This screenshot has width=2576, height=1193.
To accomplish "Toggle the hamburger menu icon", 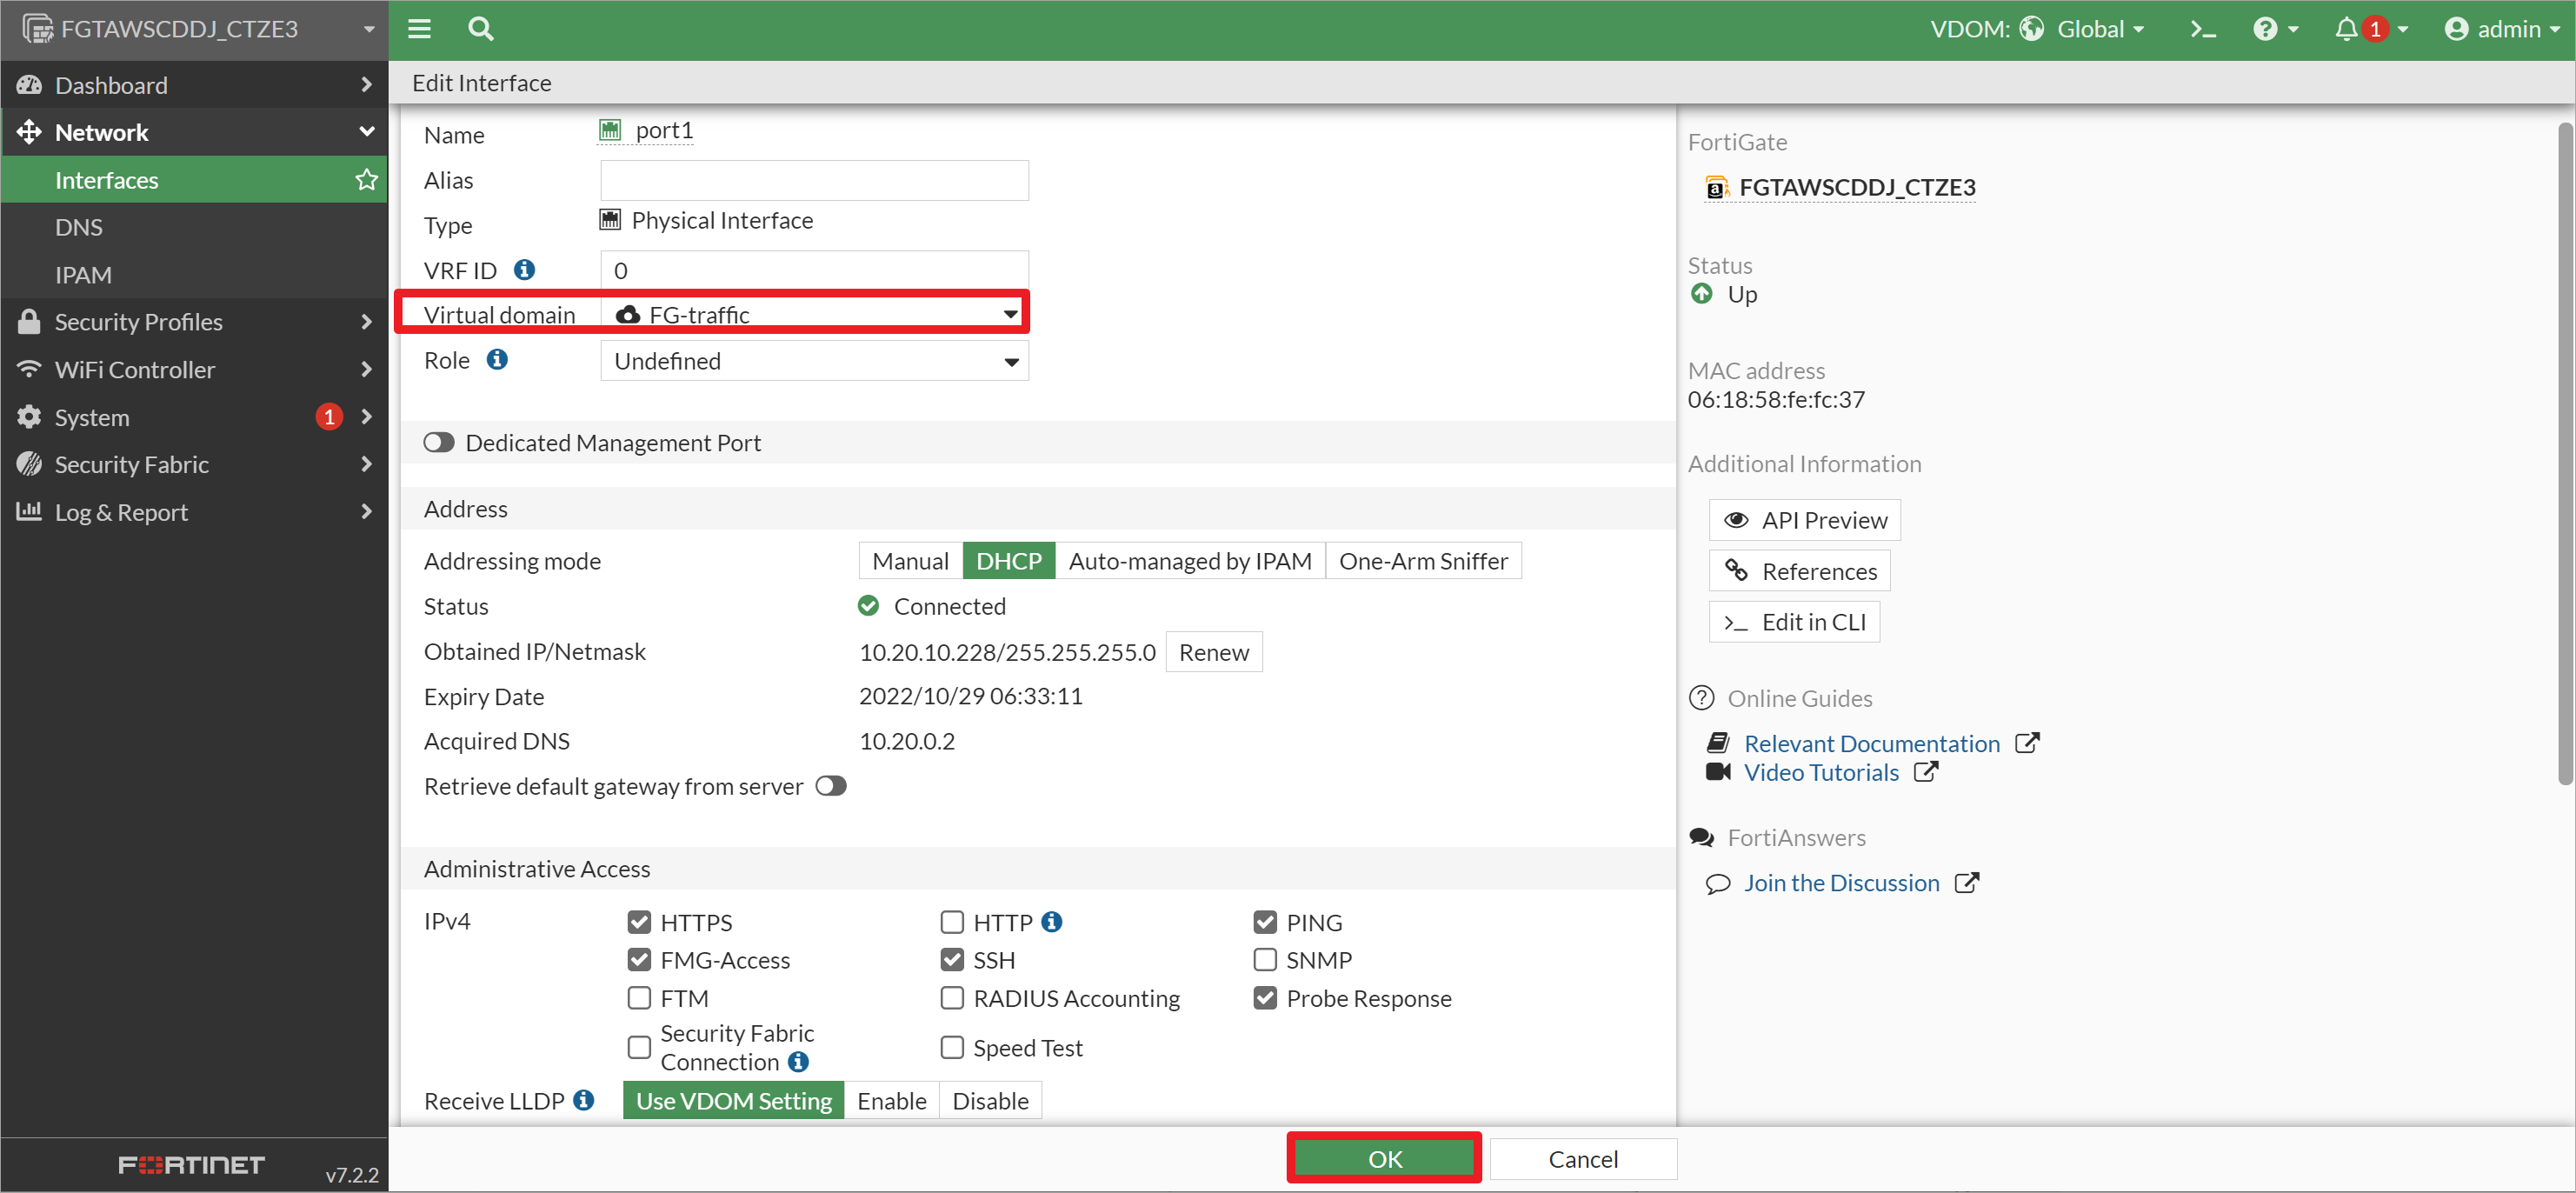I will coord(419,29).
